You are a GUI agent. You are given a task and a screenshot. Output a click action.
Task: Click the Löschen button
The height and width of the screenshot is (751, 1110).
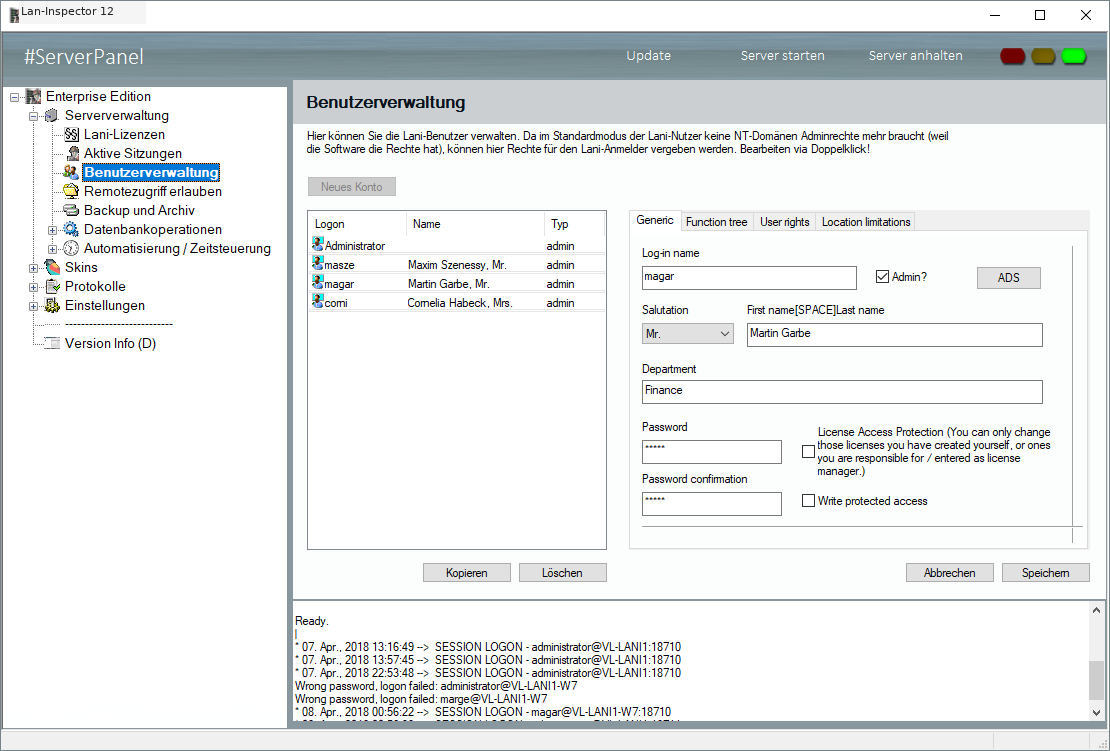pyautogui.click(x=562, y=573)
